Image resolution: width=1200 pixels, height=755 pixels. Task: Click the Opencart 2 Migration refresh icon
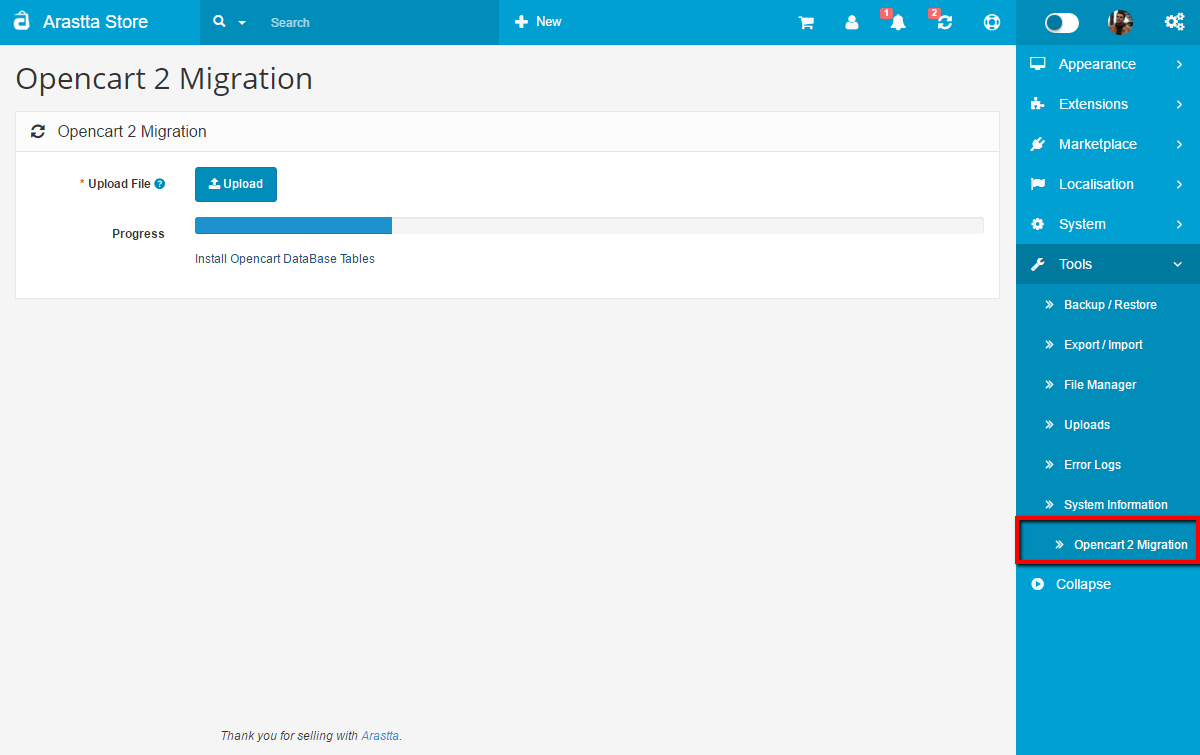coord(38,131)
